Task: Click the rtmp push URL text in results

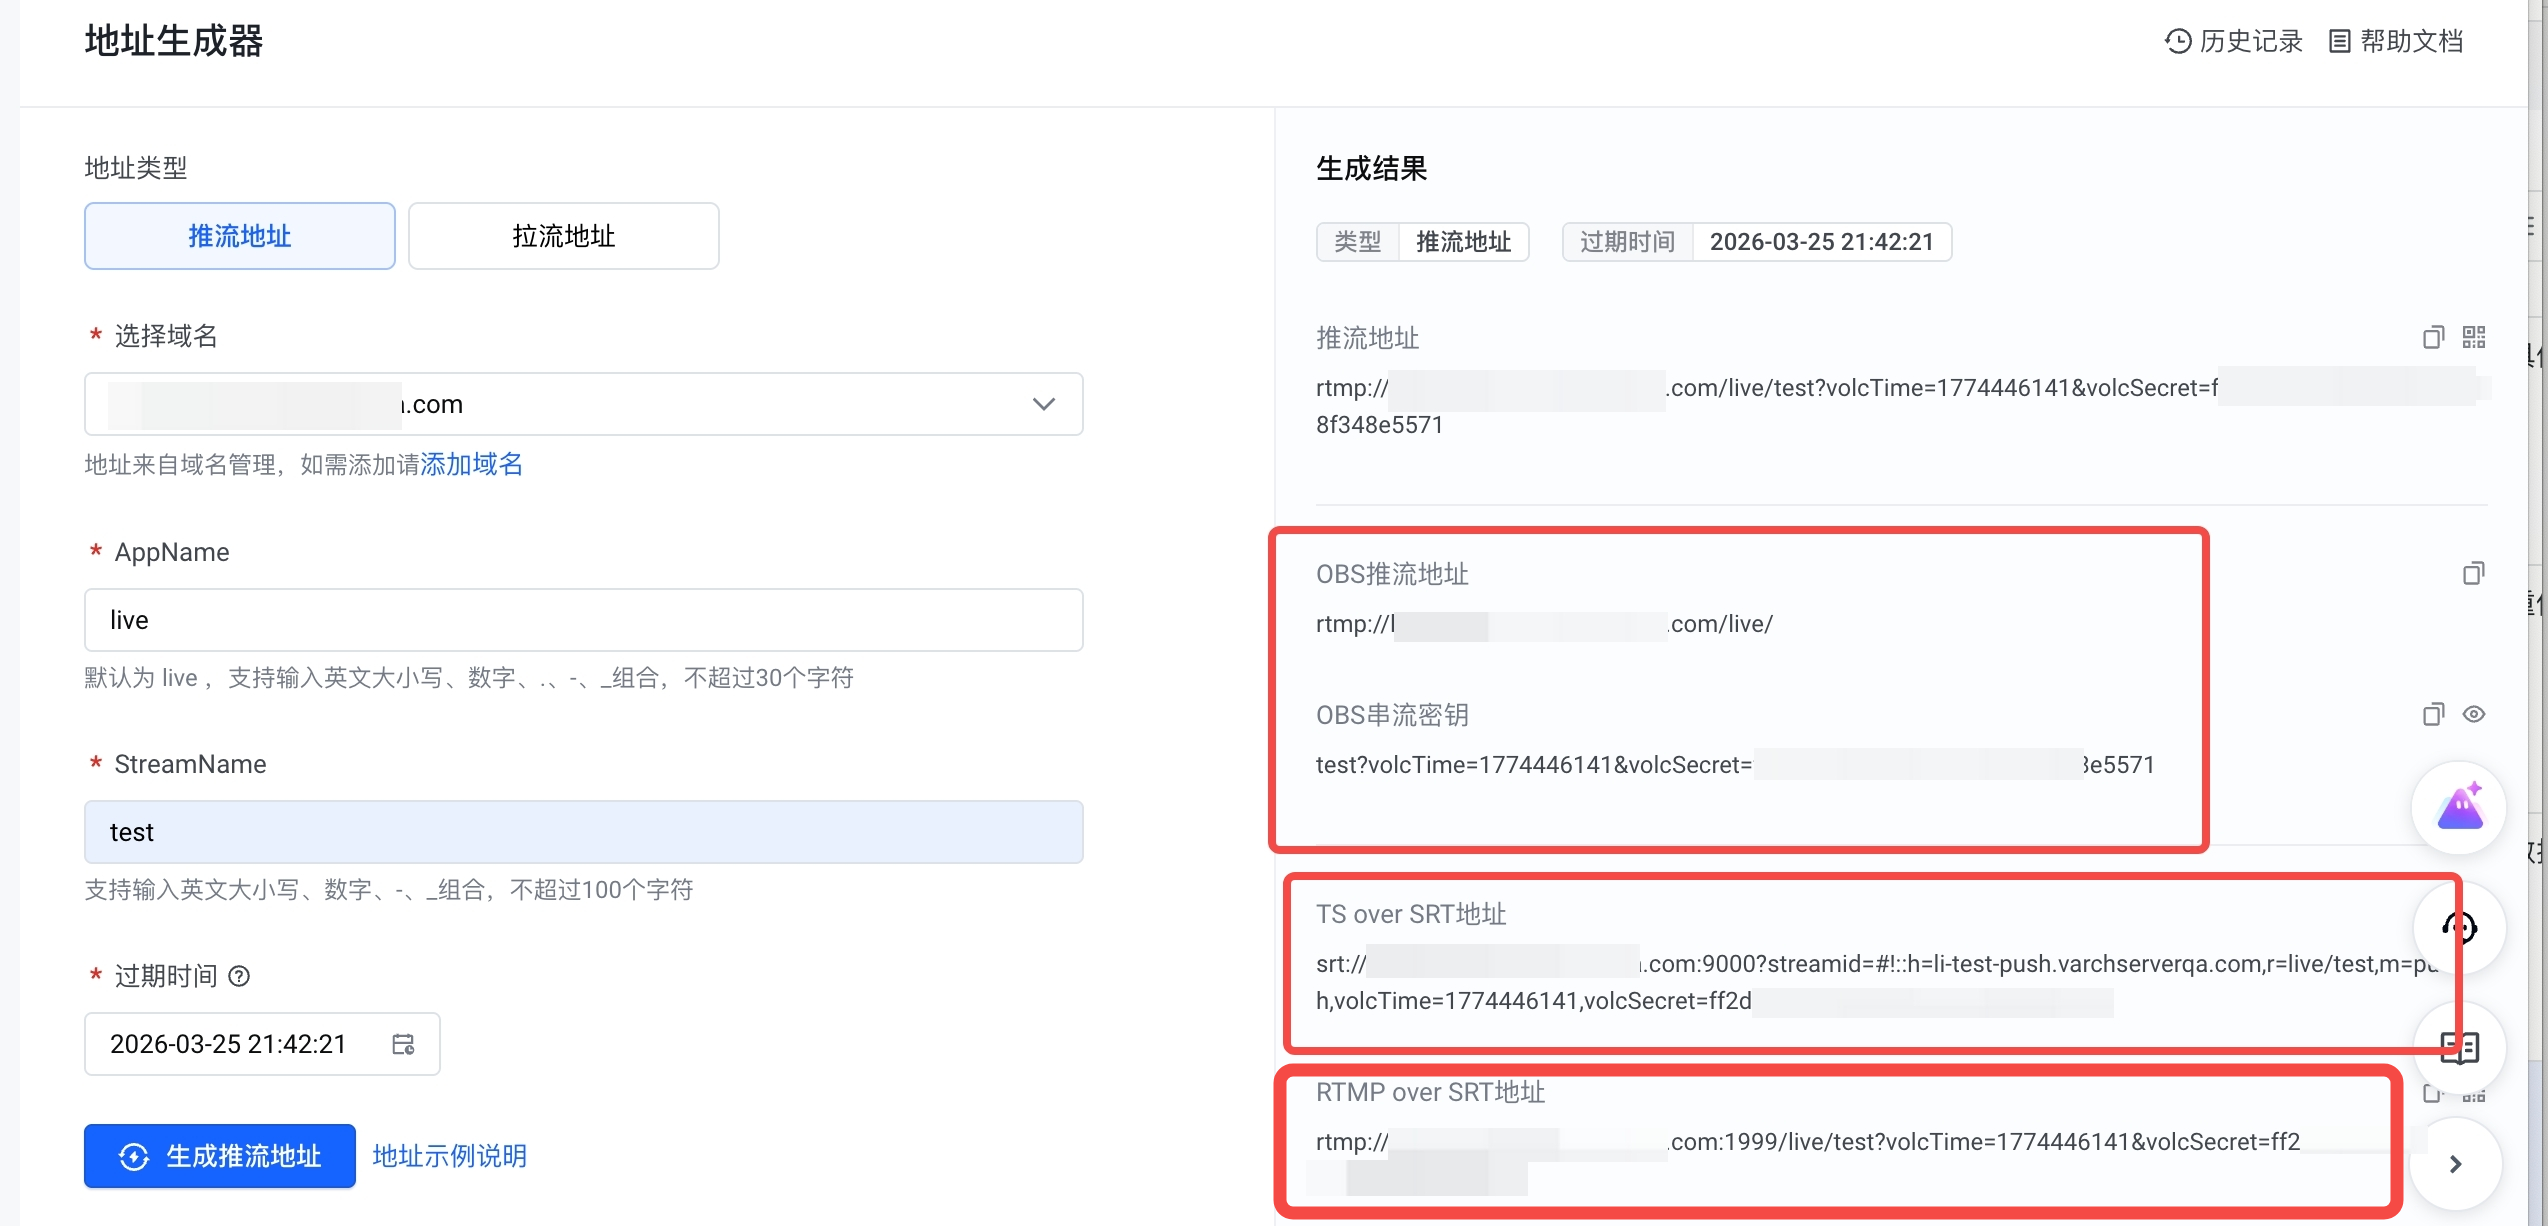Action: coord(1903,406)
